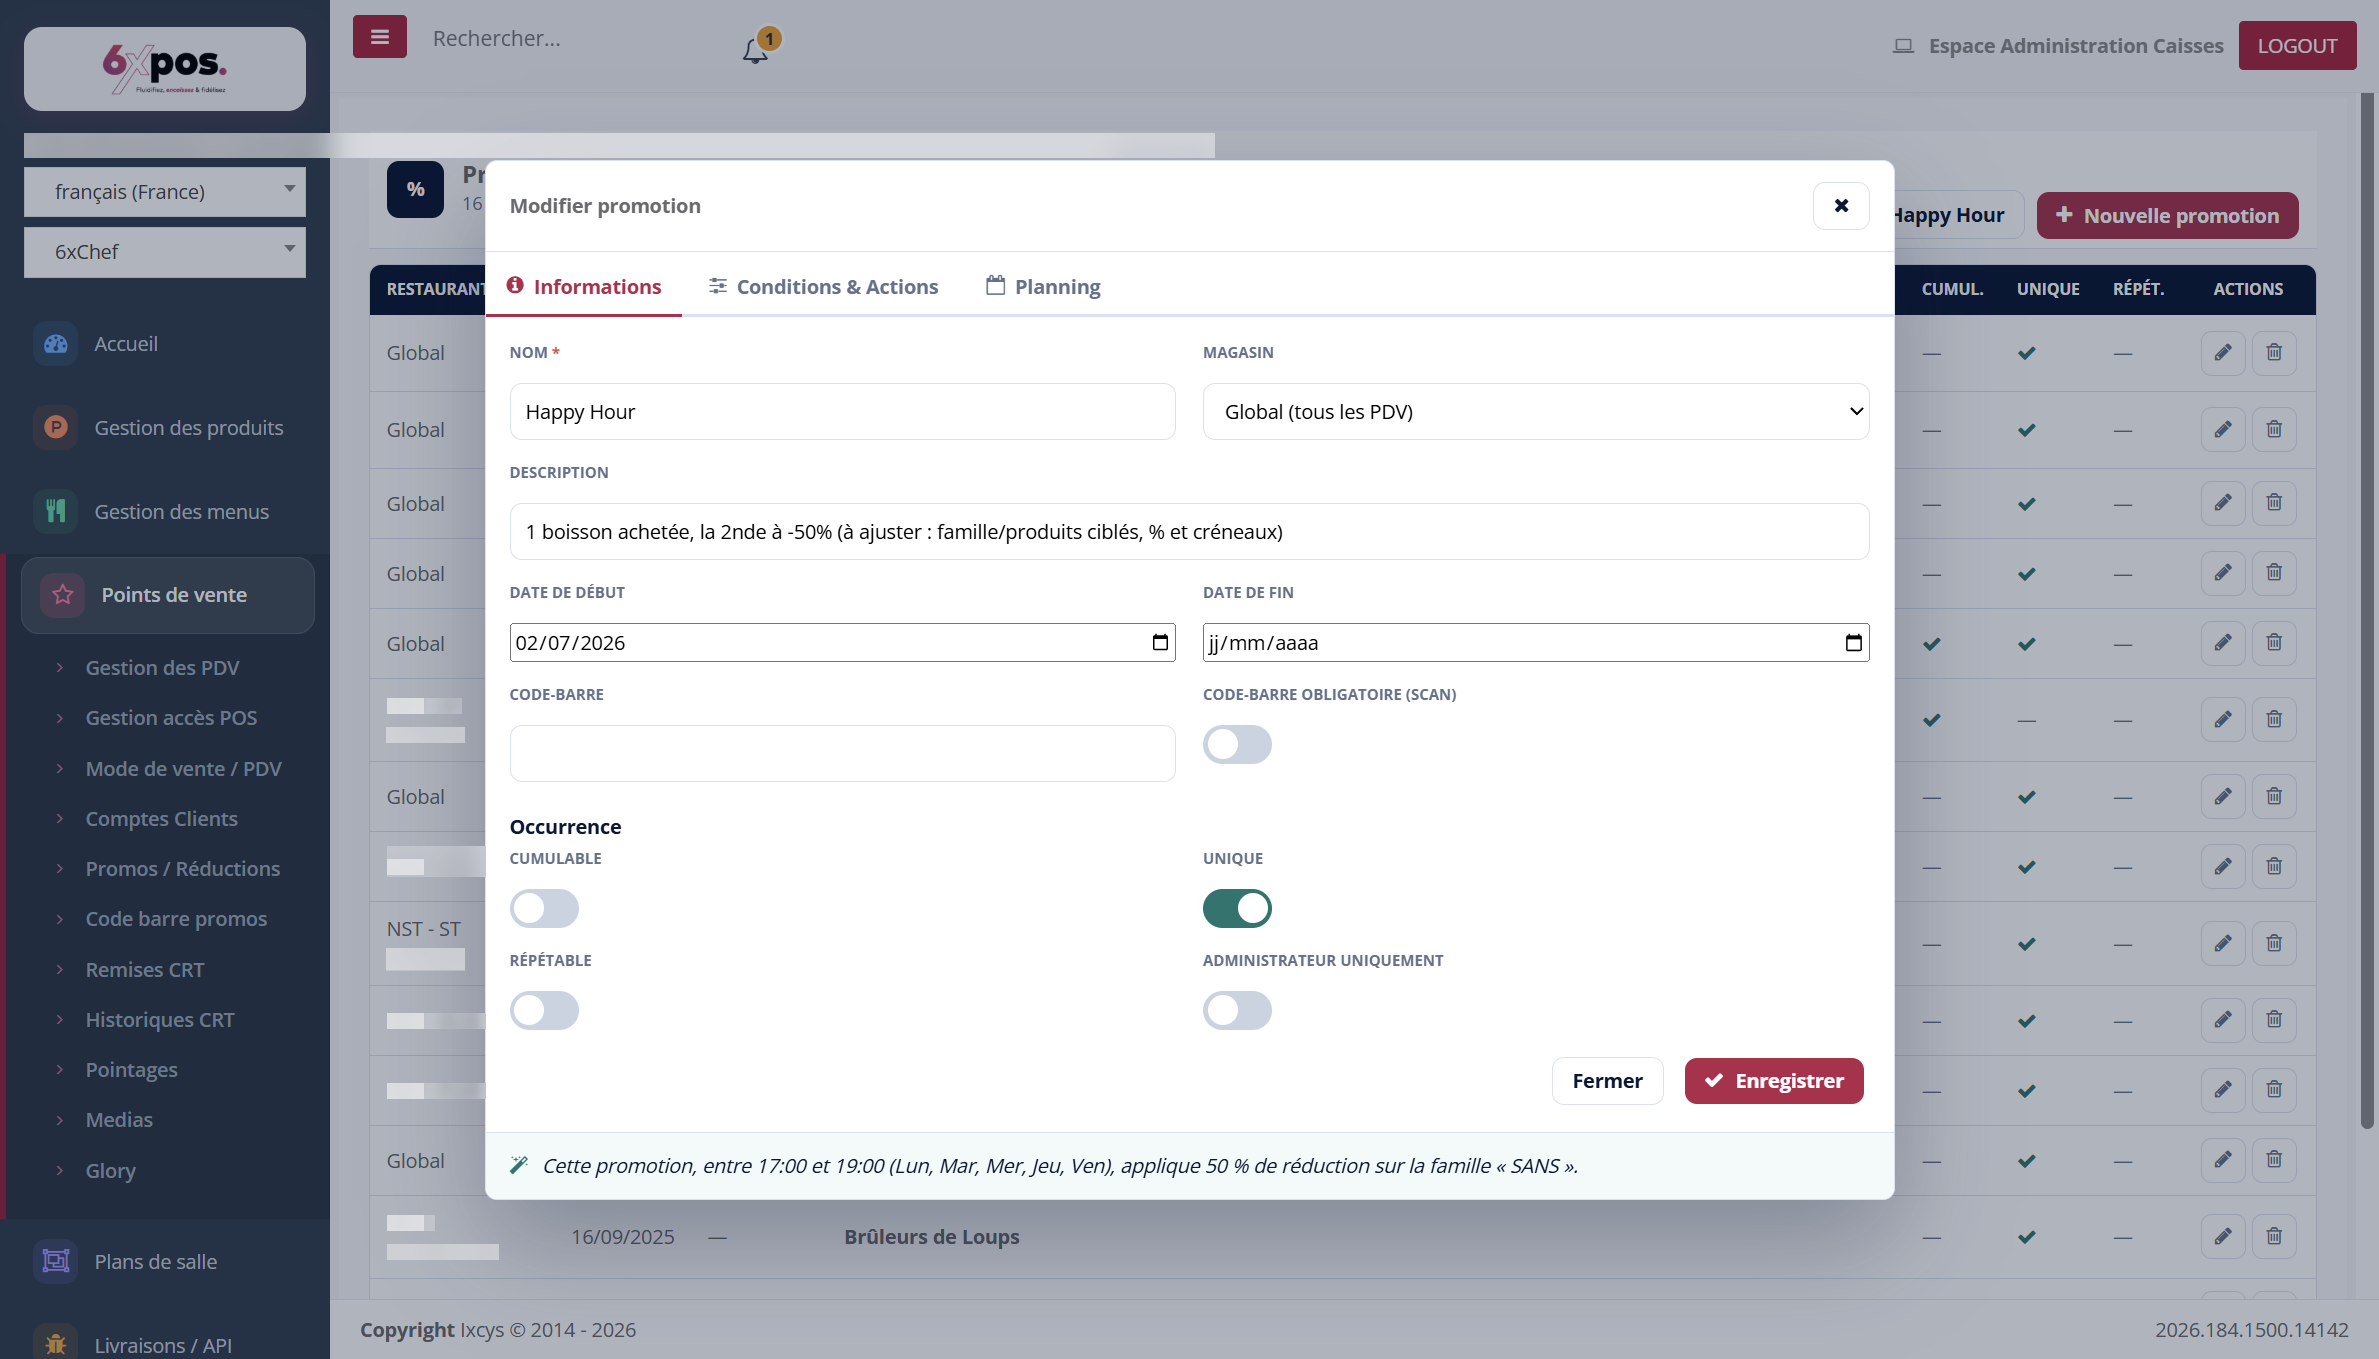
Task: Turn on Administrateur uniquement switch
Action: tap(1237, 1010)
